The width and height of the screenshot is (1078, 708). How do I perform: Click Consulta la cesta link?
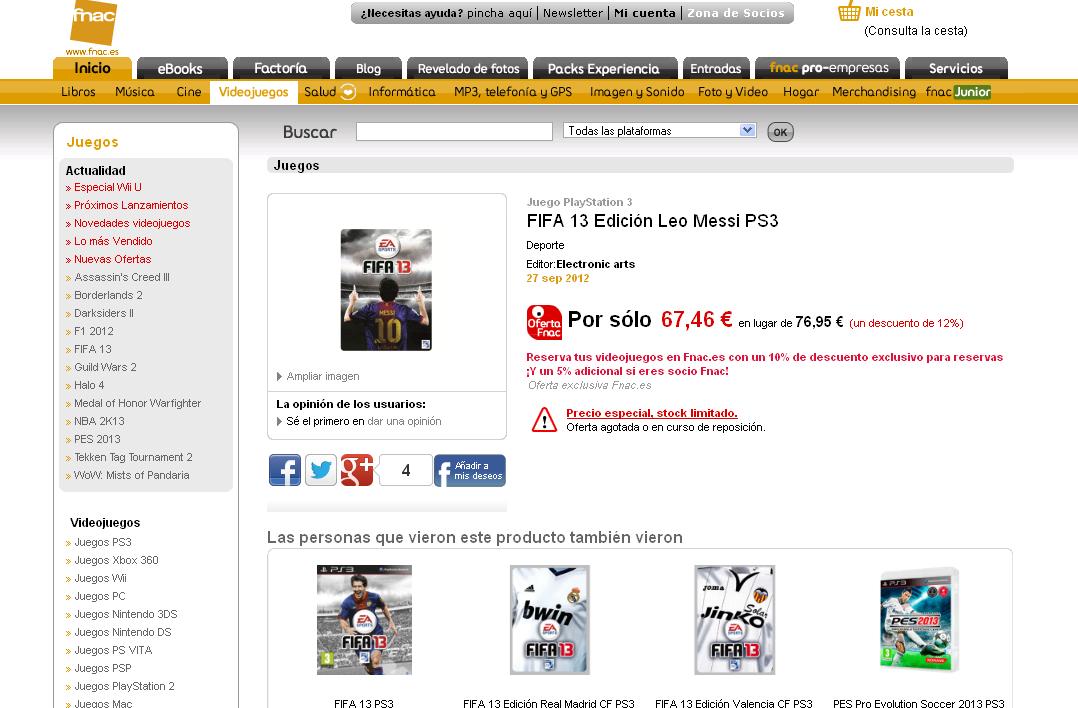(x=916, y=31)
